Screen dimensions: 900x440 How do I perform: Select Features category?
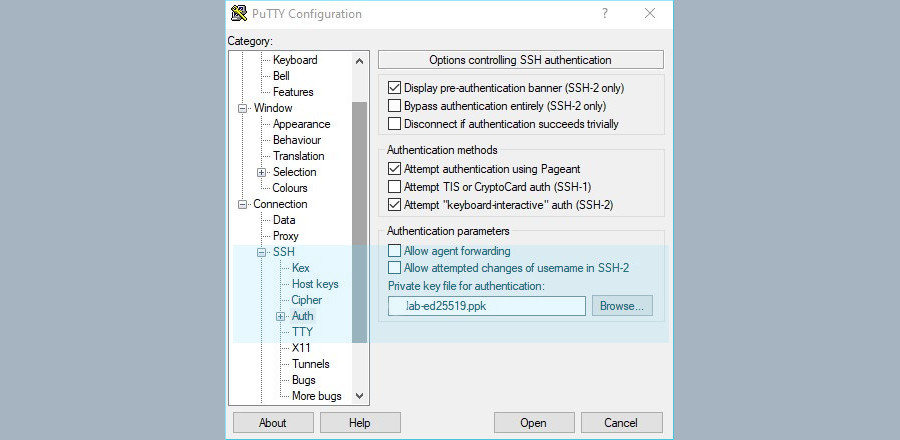[293, 92]
